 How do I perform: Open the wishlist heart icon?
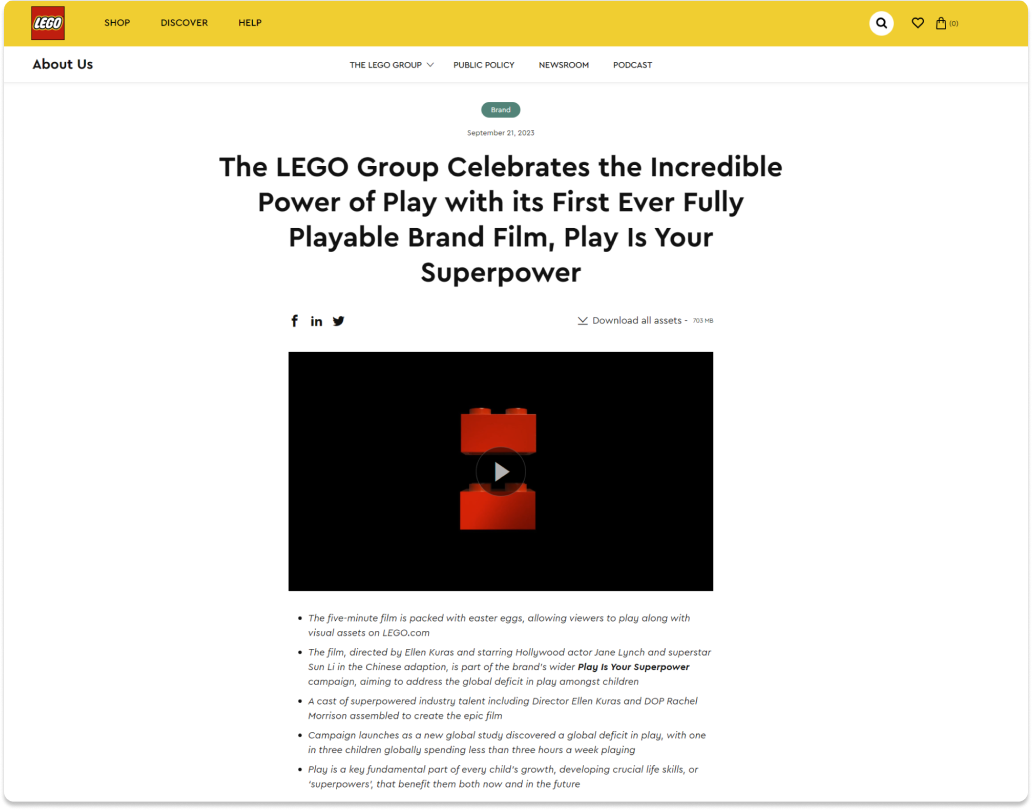click(x=917, y=23)
